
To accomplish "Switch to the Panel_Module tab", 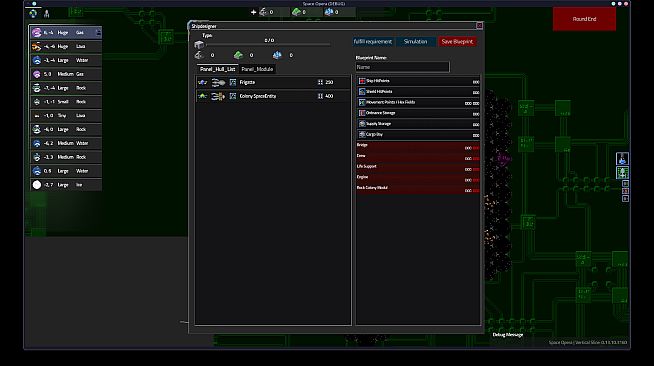I will [x=257, y=69].
